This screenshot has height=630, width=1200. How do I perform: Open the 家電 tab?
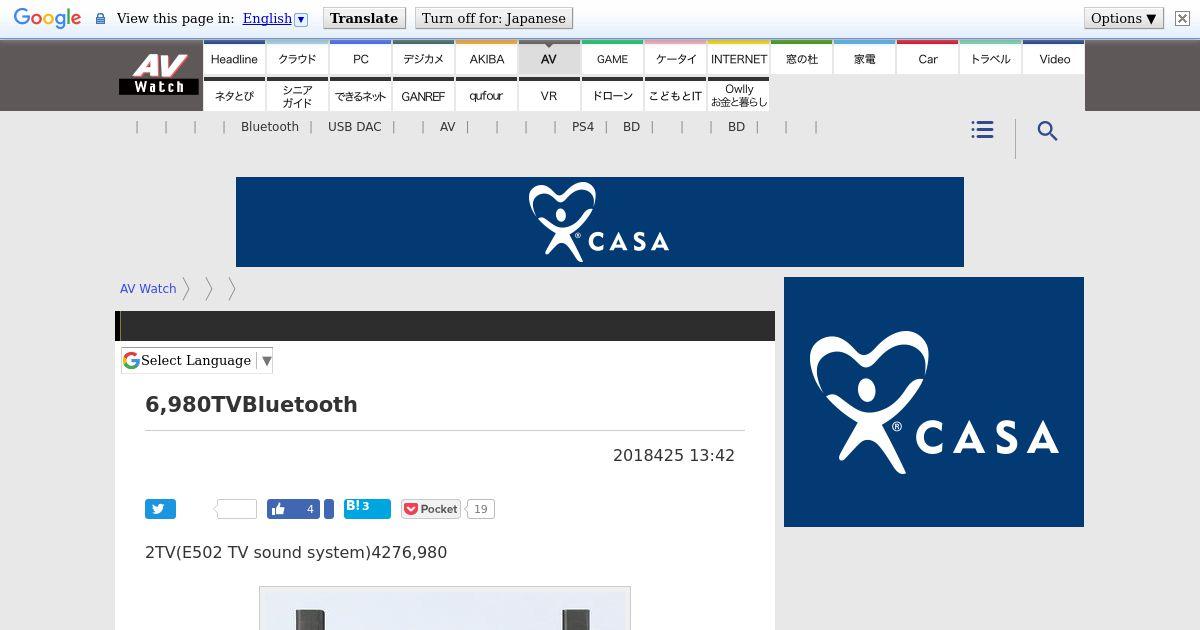pyautogui.click(x=865, y=59)
